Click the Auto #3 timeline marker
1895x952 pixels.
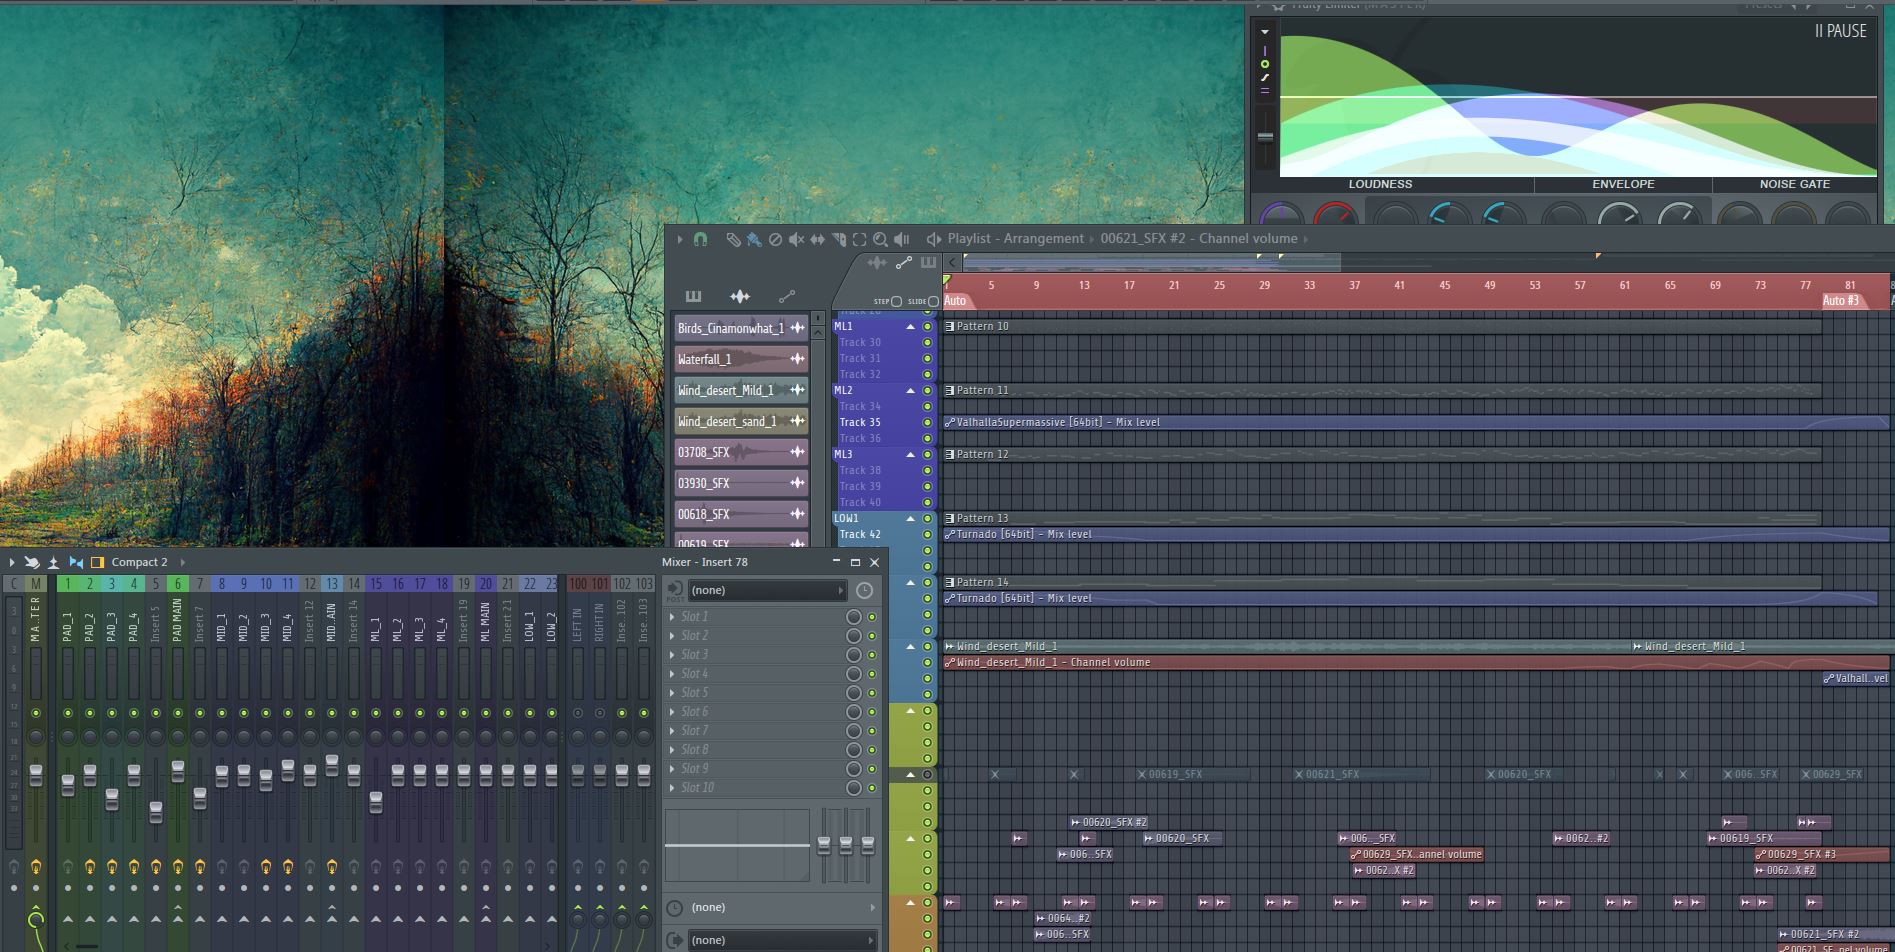[1841, 300]
